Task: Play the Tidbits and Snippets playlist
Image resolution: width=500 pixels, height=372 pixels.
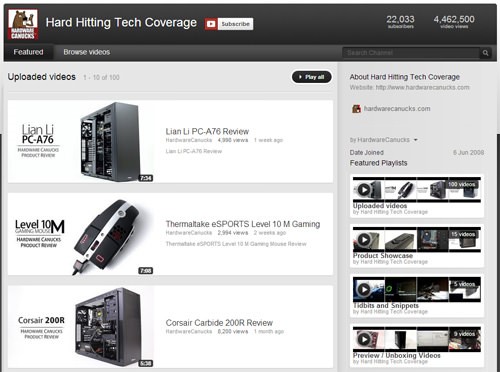Action: click(x=364, y=289)
